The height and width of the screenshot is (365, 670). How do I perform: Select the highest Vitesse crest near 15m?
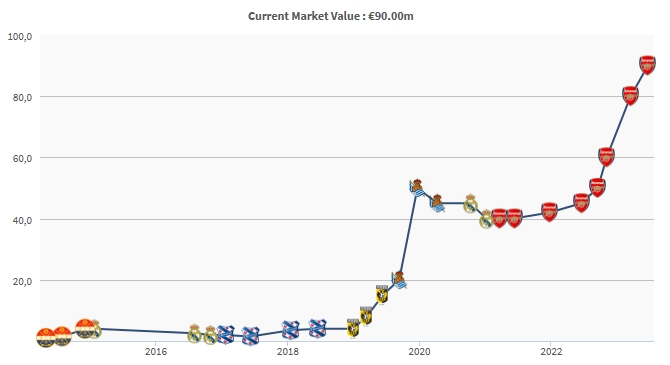382,294
